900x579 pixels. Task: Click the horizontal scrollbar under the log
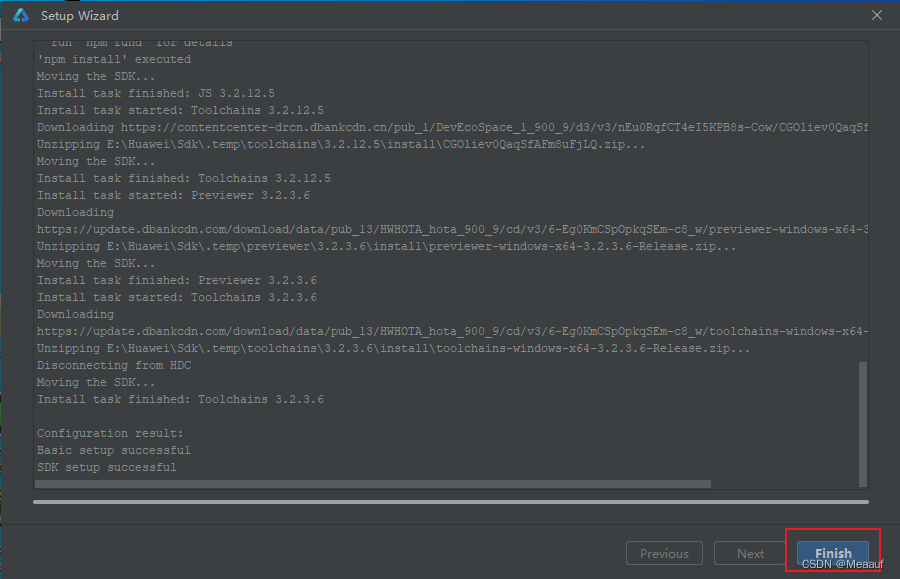(x=373, y=484)
